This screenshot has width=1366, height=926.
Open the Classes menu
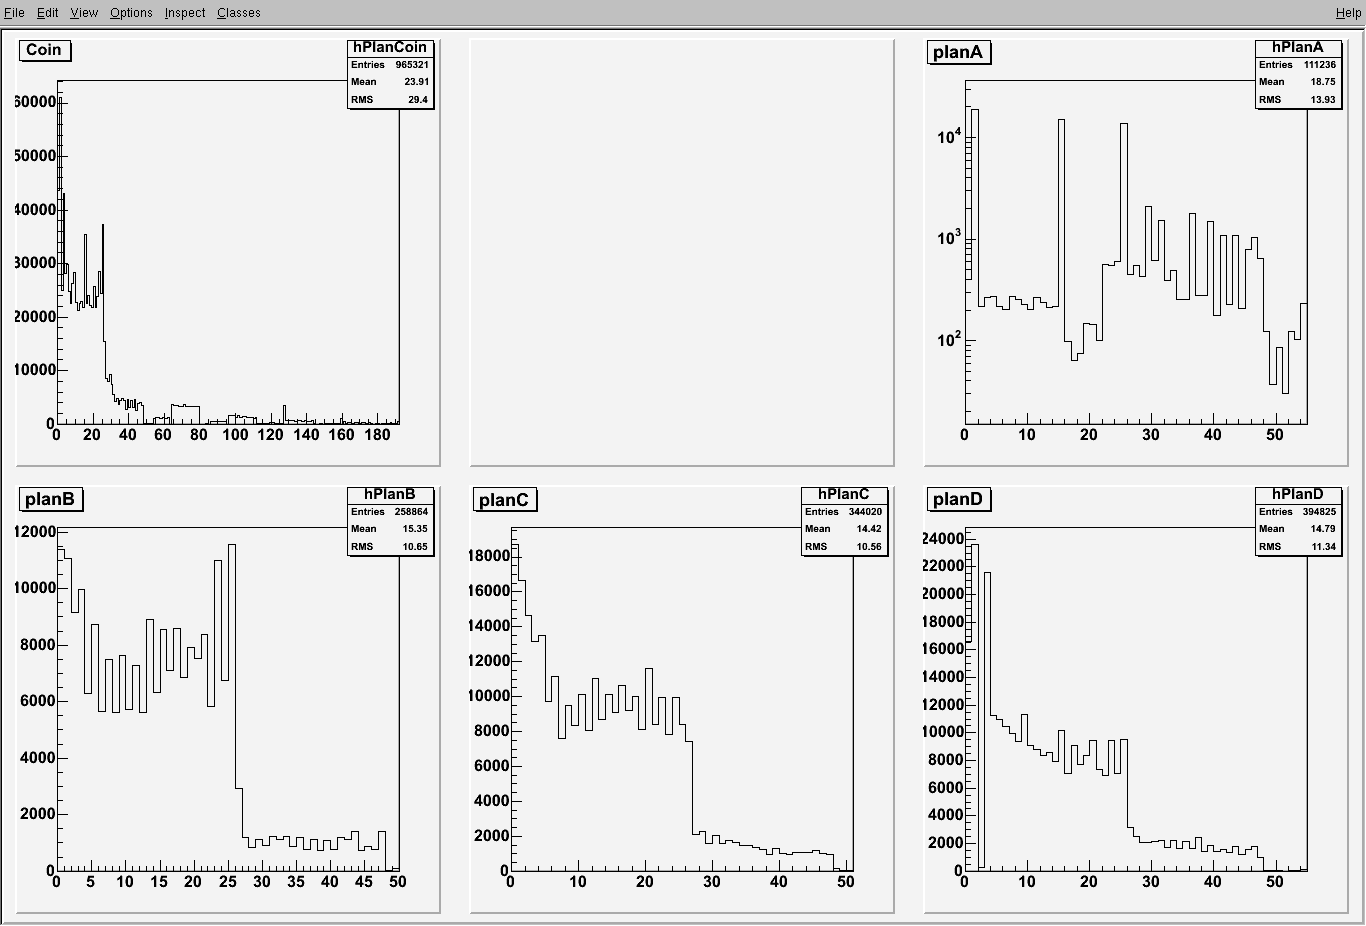point(239,13)
